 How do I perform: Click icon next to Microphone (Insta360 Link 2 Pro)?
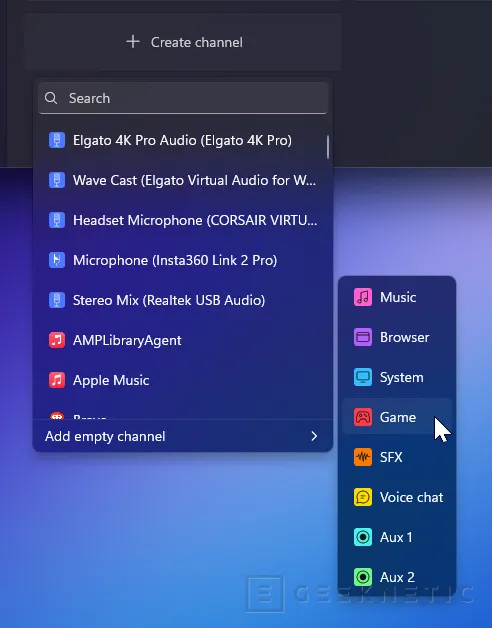tap(57, 260)
